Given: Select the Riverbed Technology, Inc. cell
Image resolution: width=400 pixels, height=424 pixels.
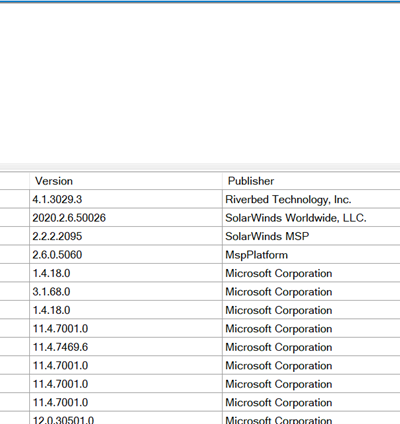Looking at the screenshot, I should [x=311, y=199].
